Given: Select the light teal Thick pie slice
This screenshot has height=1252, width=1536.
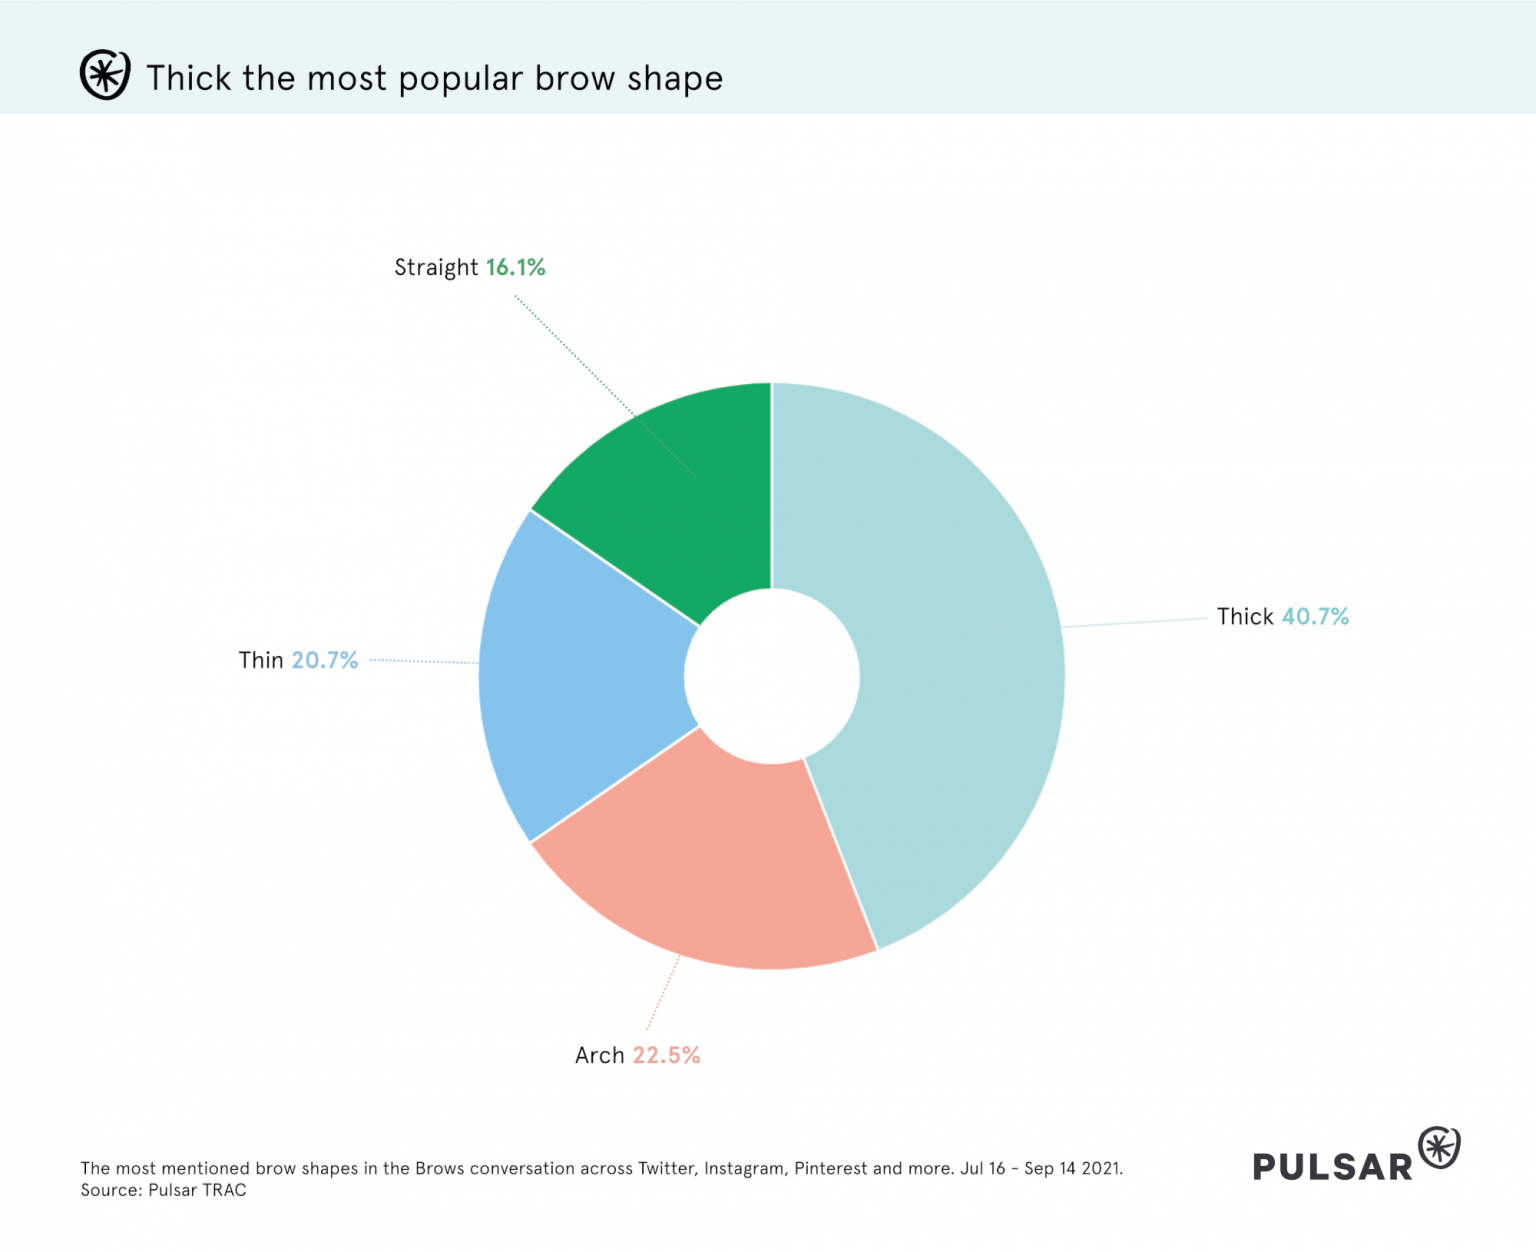Looking at the screenshot, I should pyautogui.click(x=950, y=660).
